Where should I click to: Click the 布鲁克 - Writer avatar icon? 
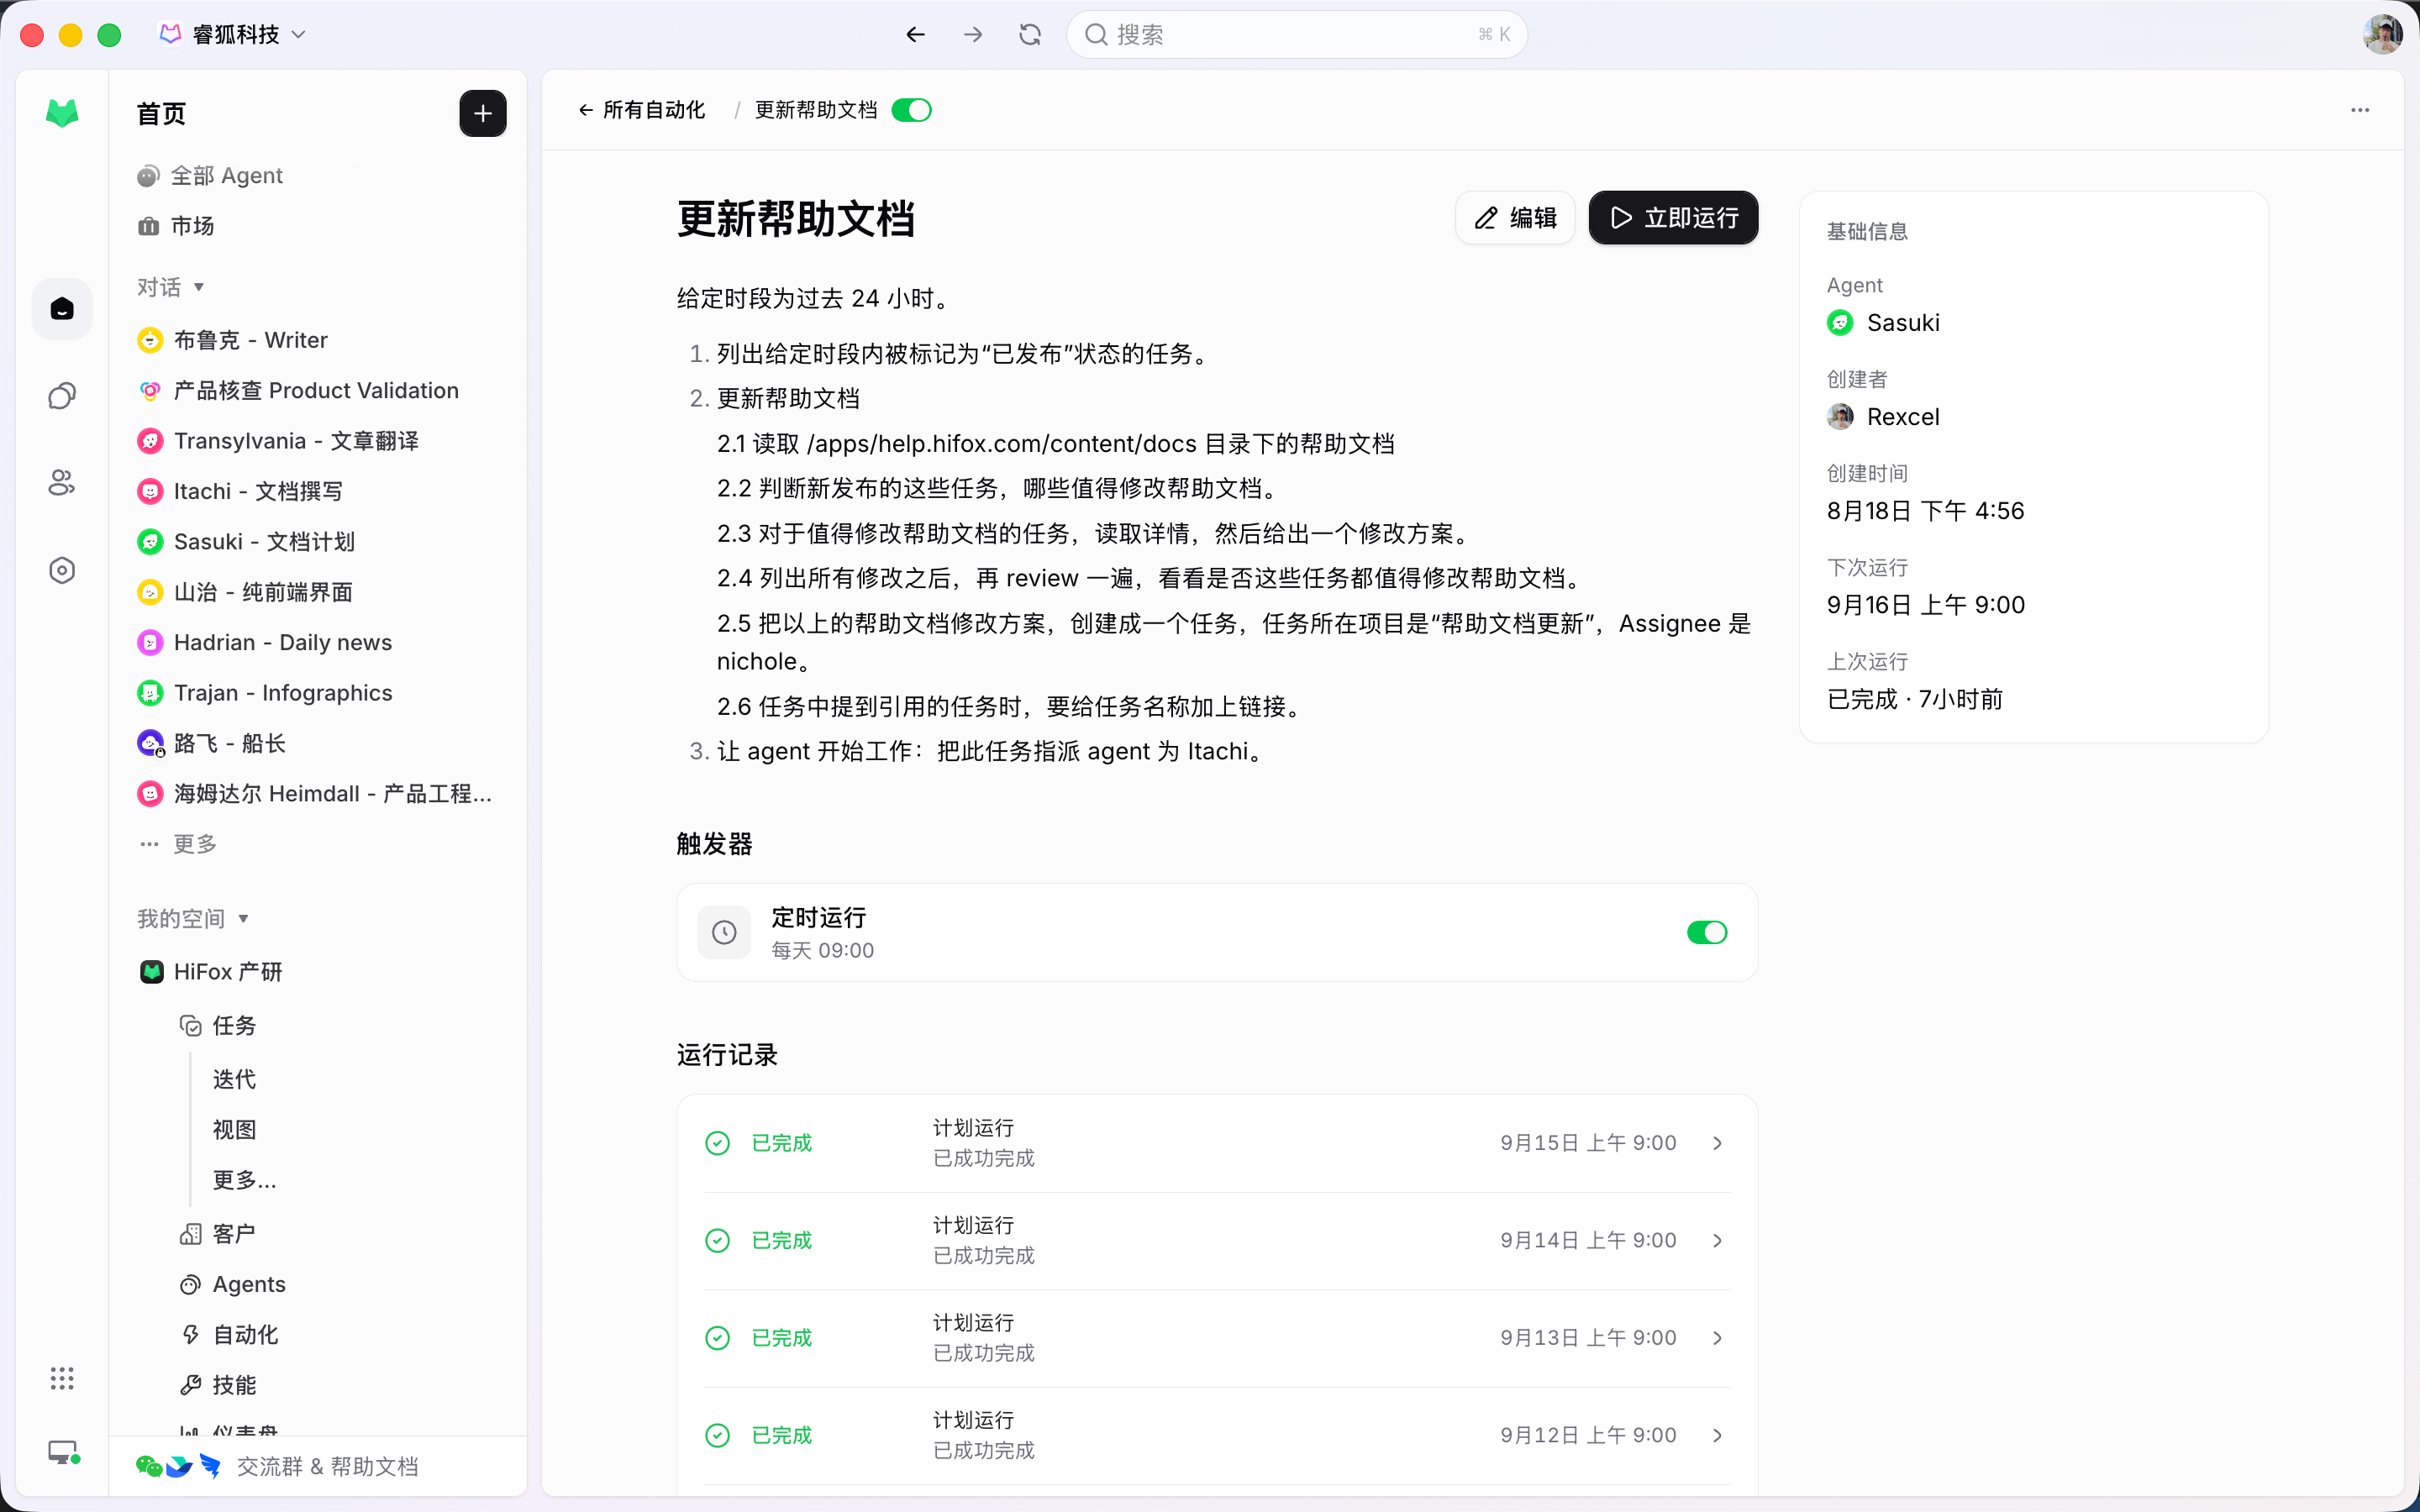click(x=150, y=340)
